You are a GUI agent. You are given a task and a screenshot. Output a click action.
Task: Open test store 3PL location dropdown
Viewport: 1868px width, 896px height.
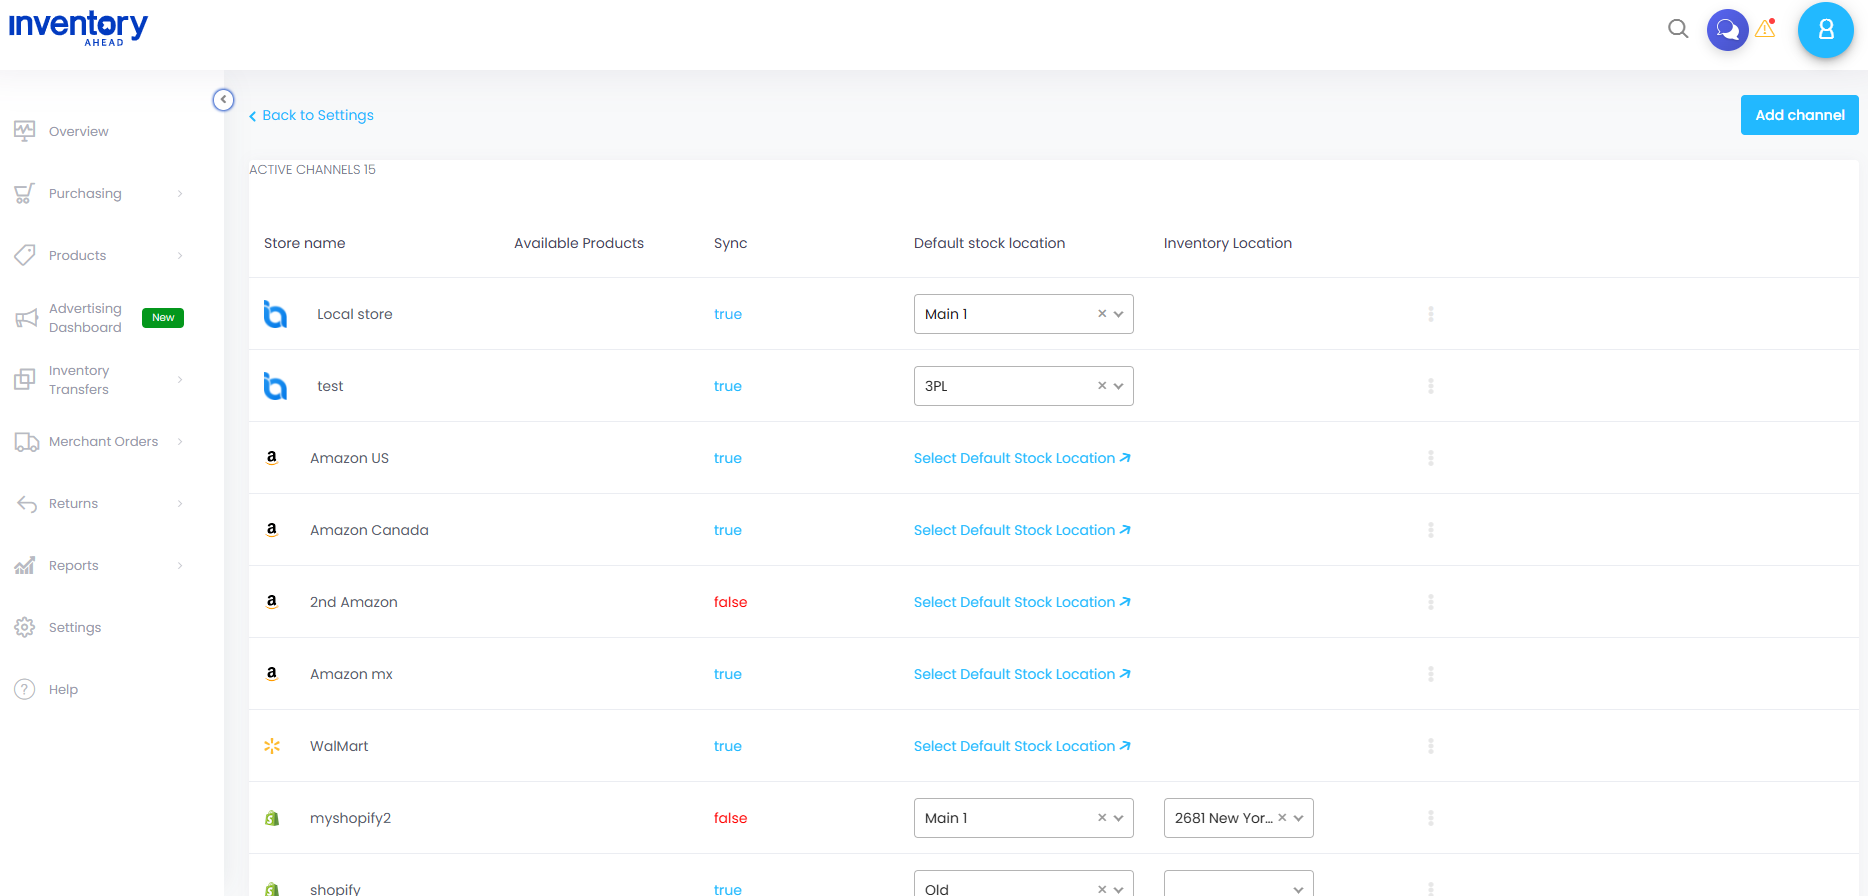pos(1023,386)
